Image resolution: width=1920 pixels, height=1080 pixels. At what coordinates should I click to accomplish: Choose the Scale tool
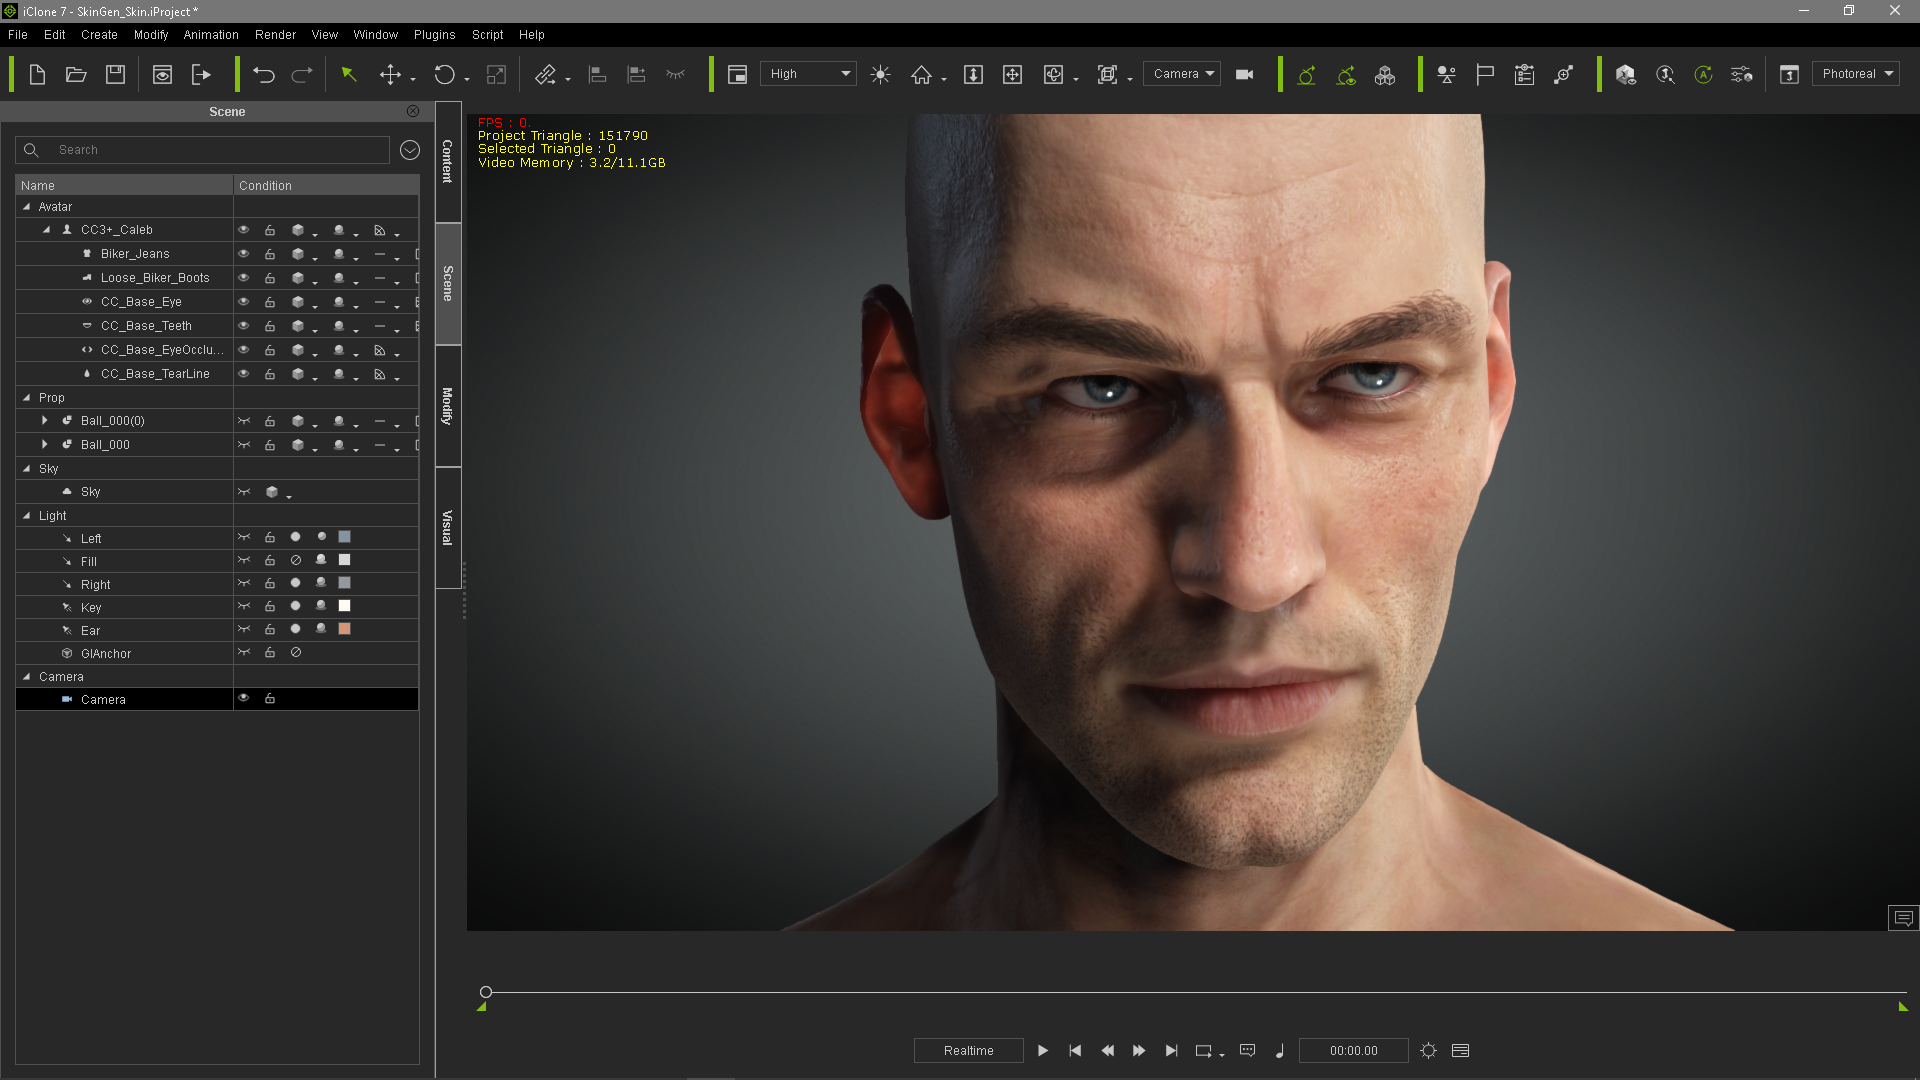click(496, 74)
